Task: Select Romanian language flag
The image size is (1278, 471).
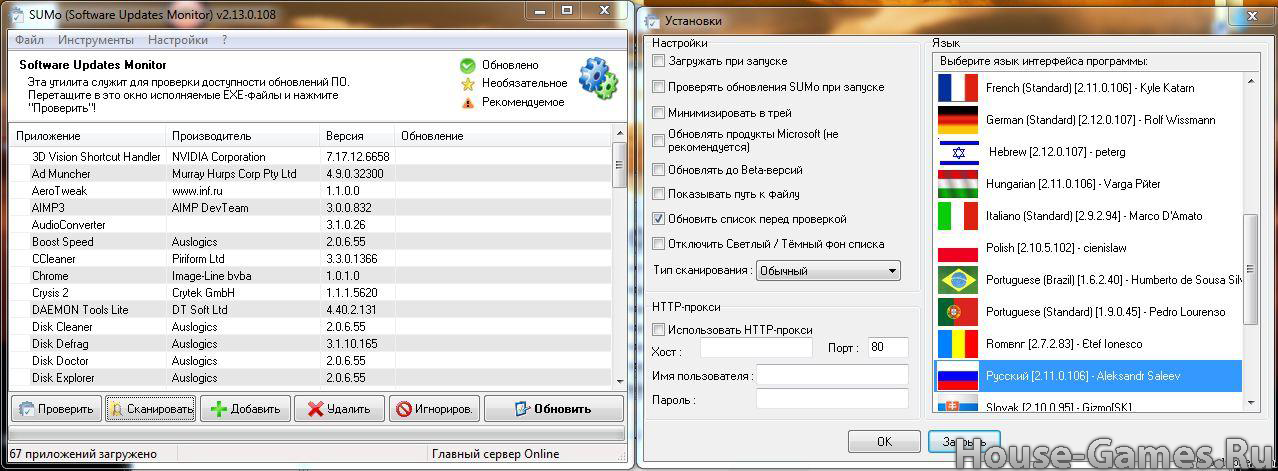Action: (x=958, y=344)
